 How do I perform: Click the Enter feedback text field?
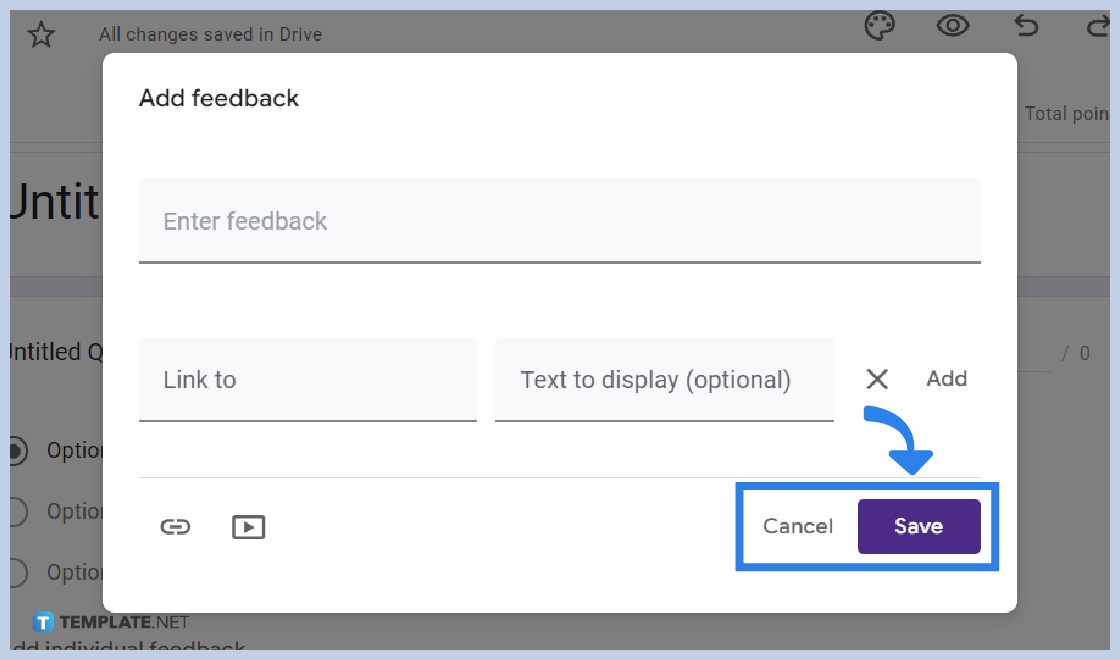point(560,221)
